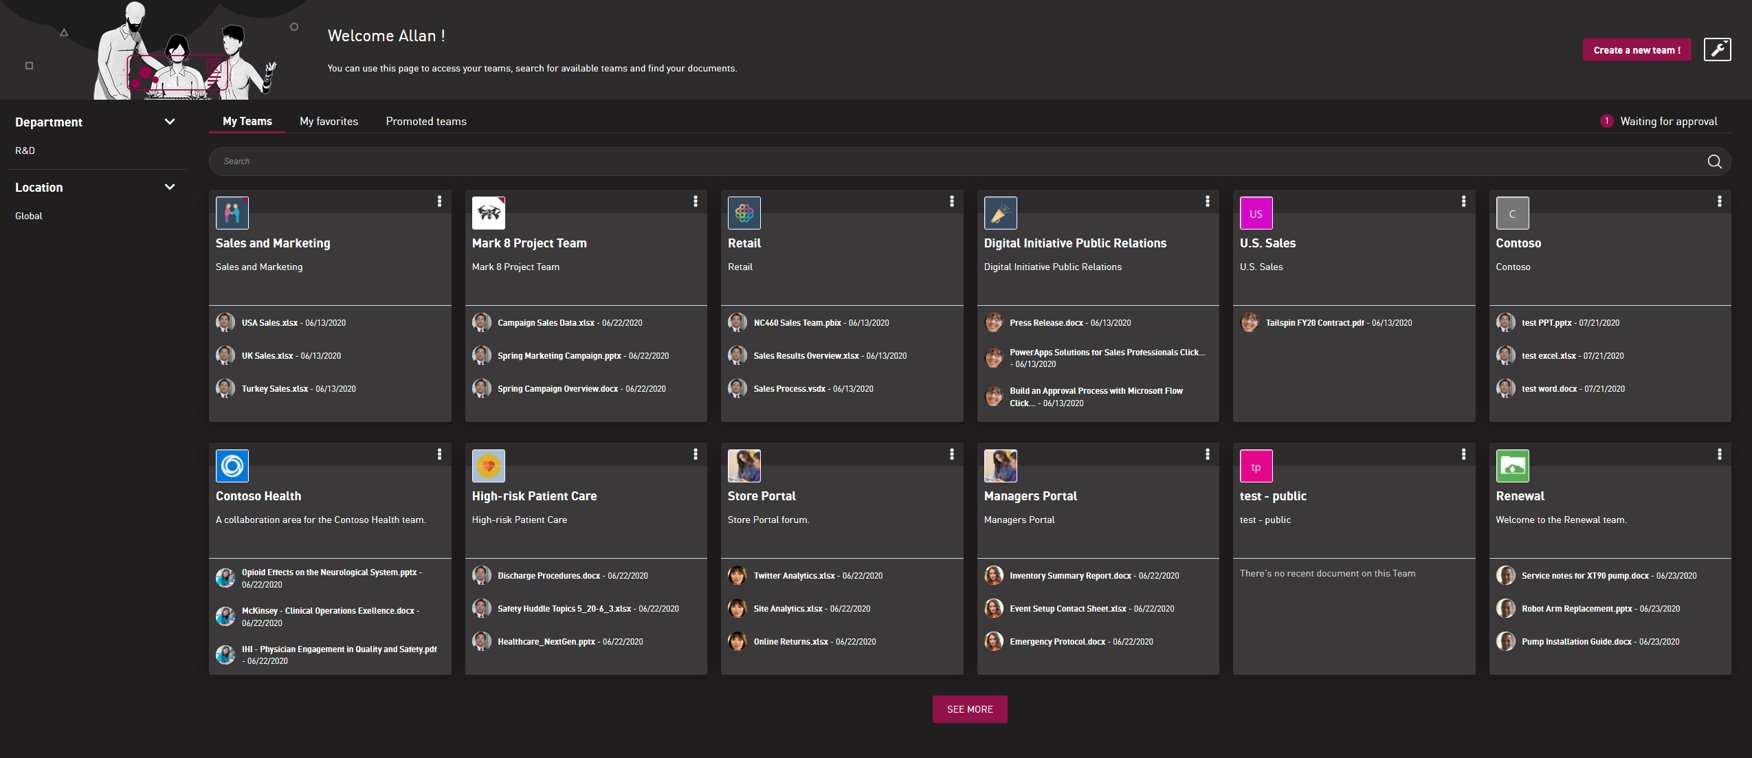The height and width of the screenshot is (758, 1752).
Task: Collapse the Department filter chevron
Action: pos(169,122)
